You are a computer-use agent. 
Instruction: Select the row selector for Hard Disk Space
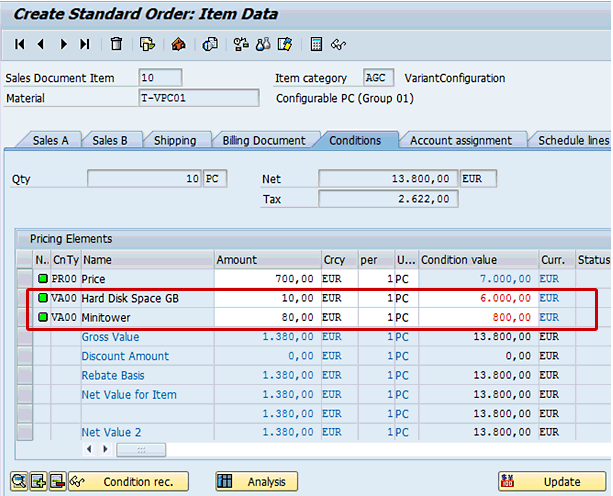tap(25, 298)
